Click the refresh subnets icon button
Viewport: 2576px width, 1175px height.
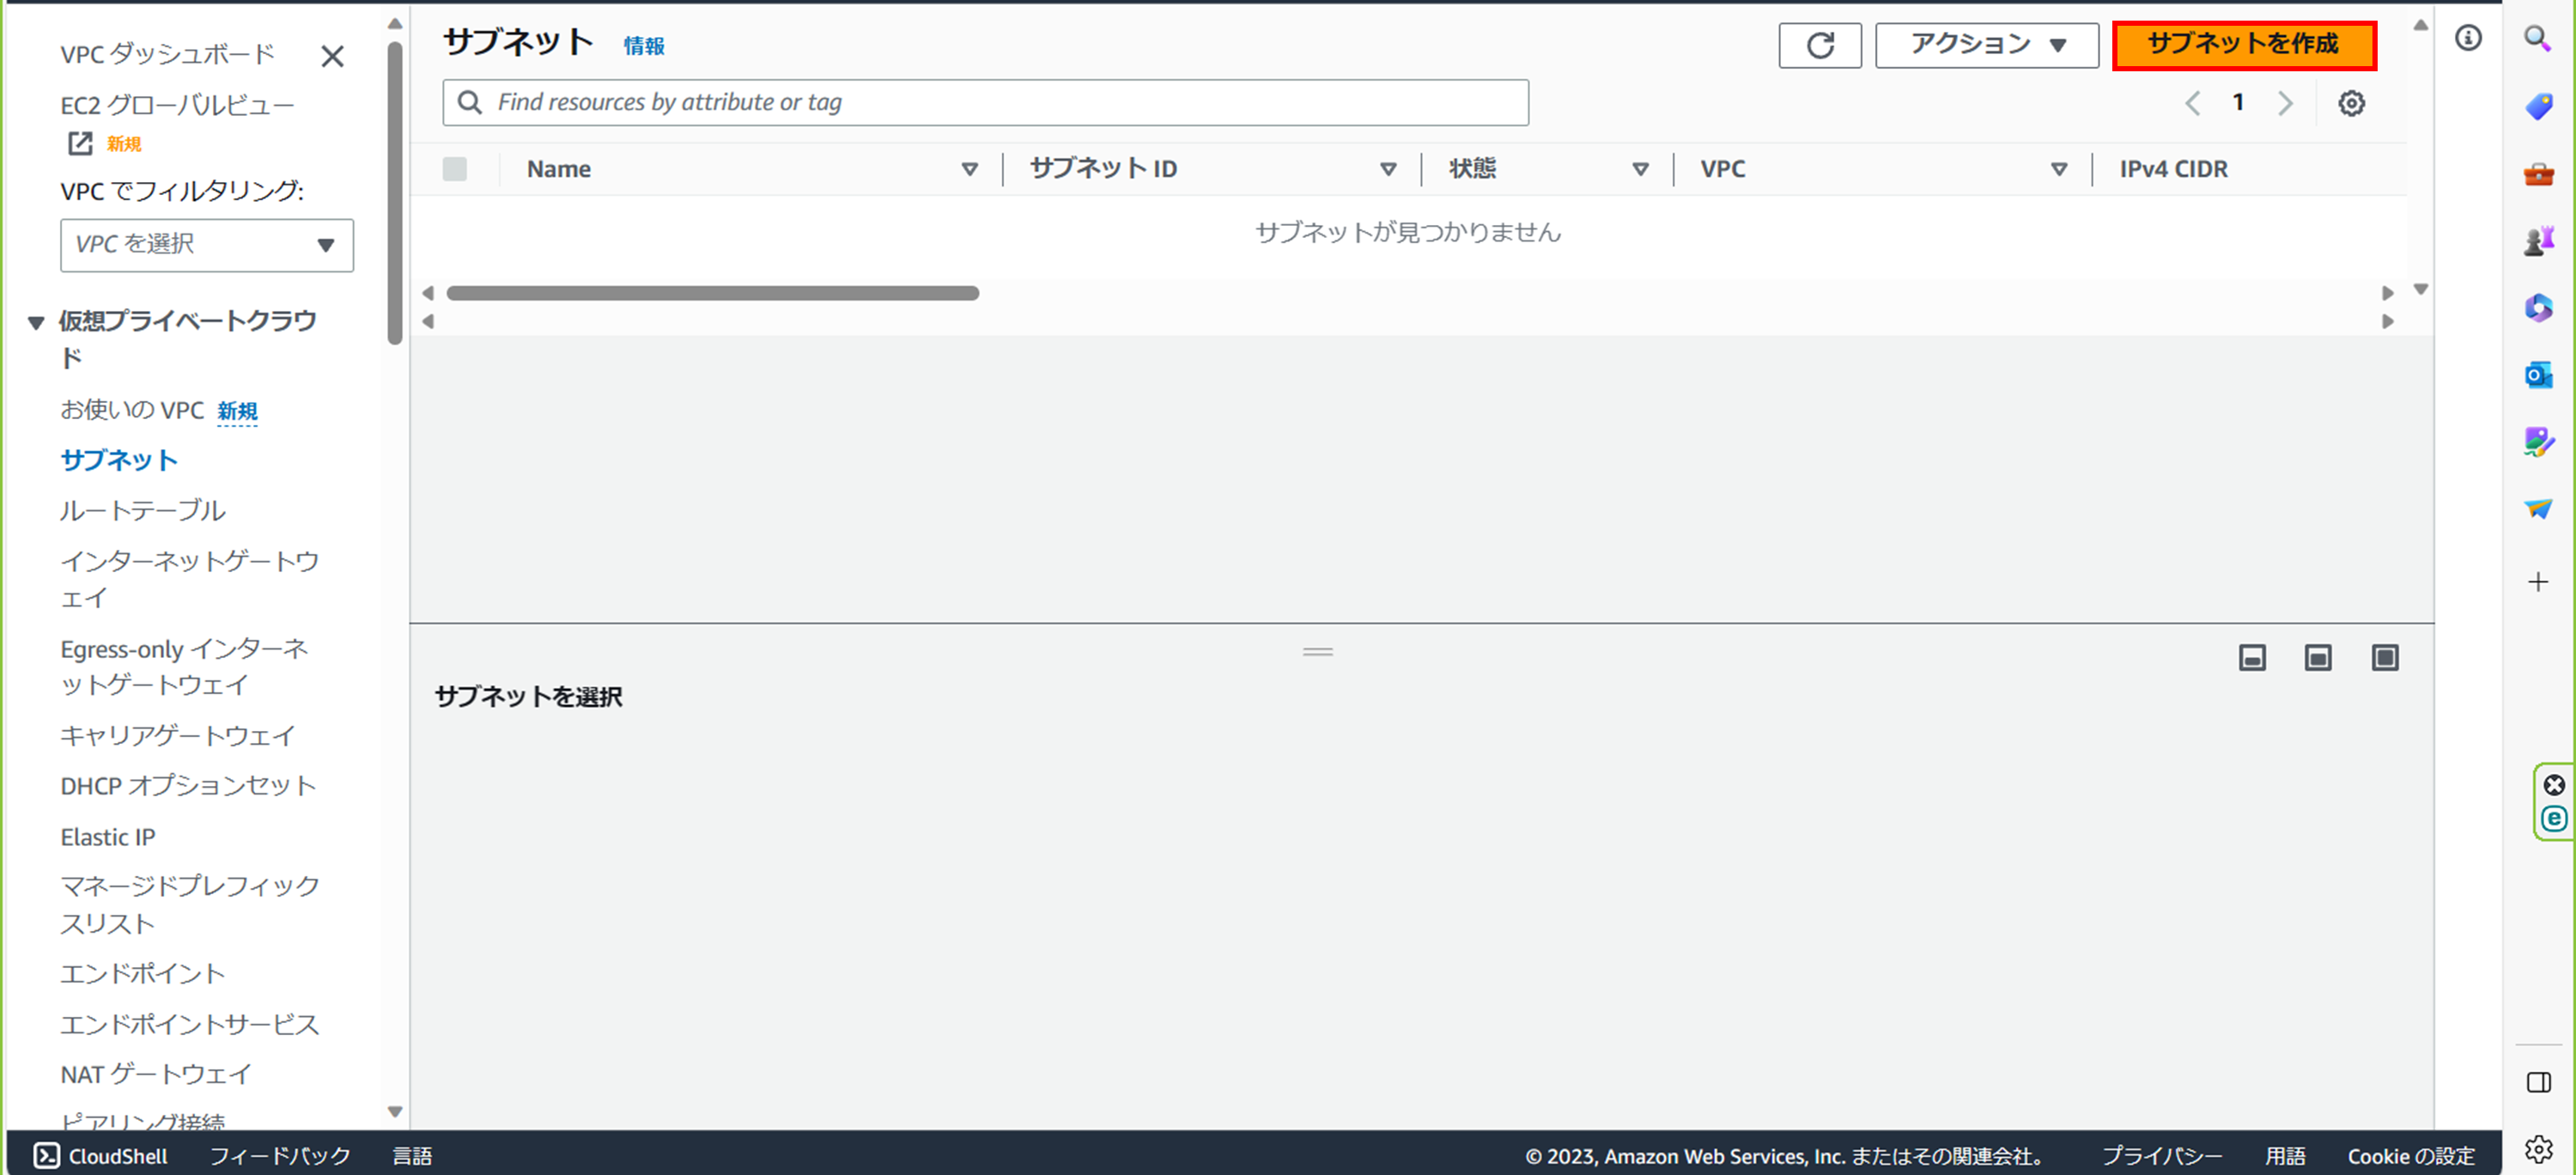(x=1819, y=45)
